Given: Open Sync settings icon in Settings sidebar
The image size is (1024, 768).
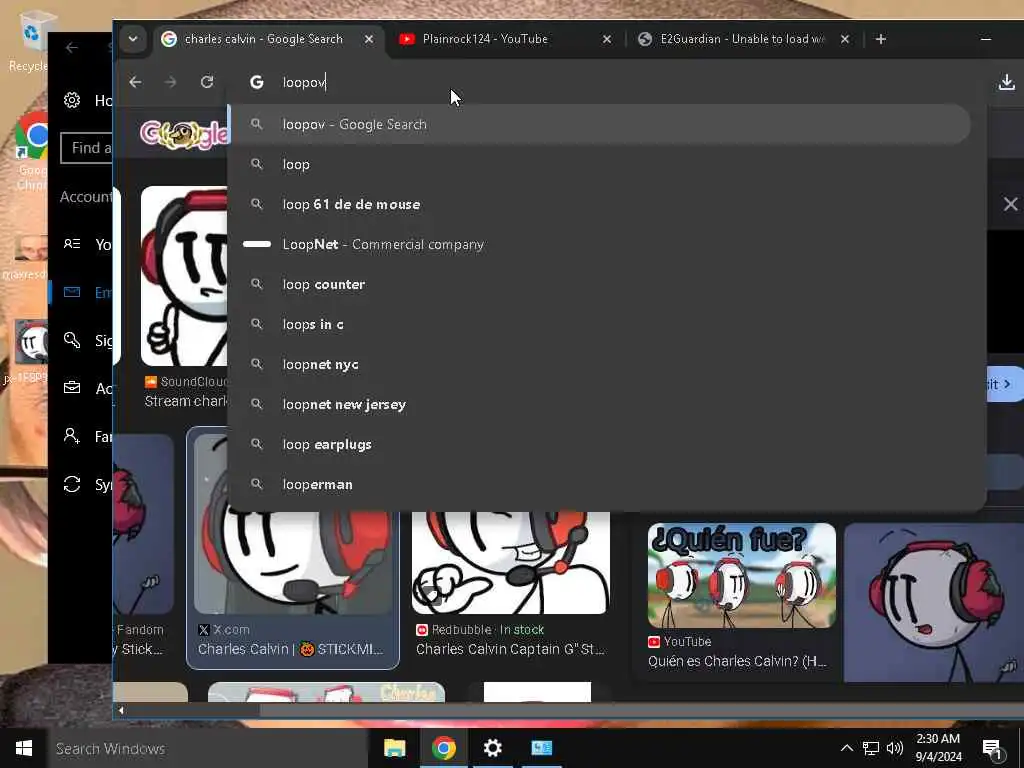Looking at the screenshot, I should click(x=72, y=484).
